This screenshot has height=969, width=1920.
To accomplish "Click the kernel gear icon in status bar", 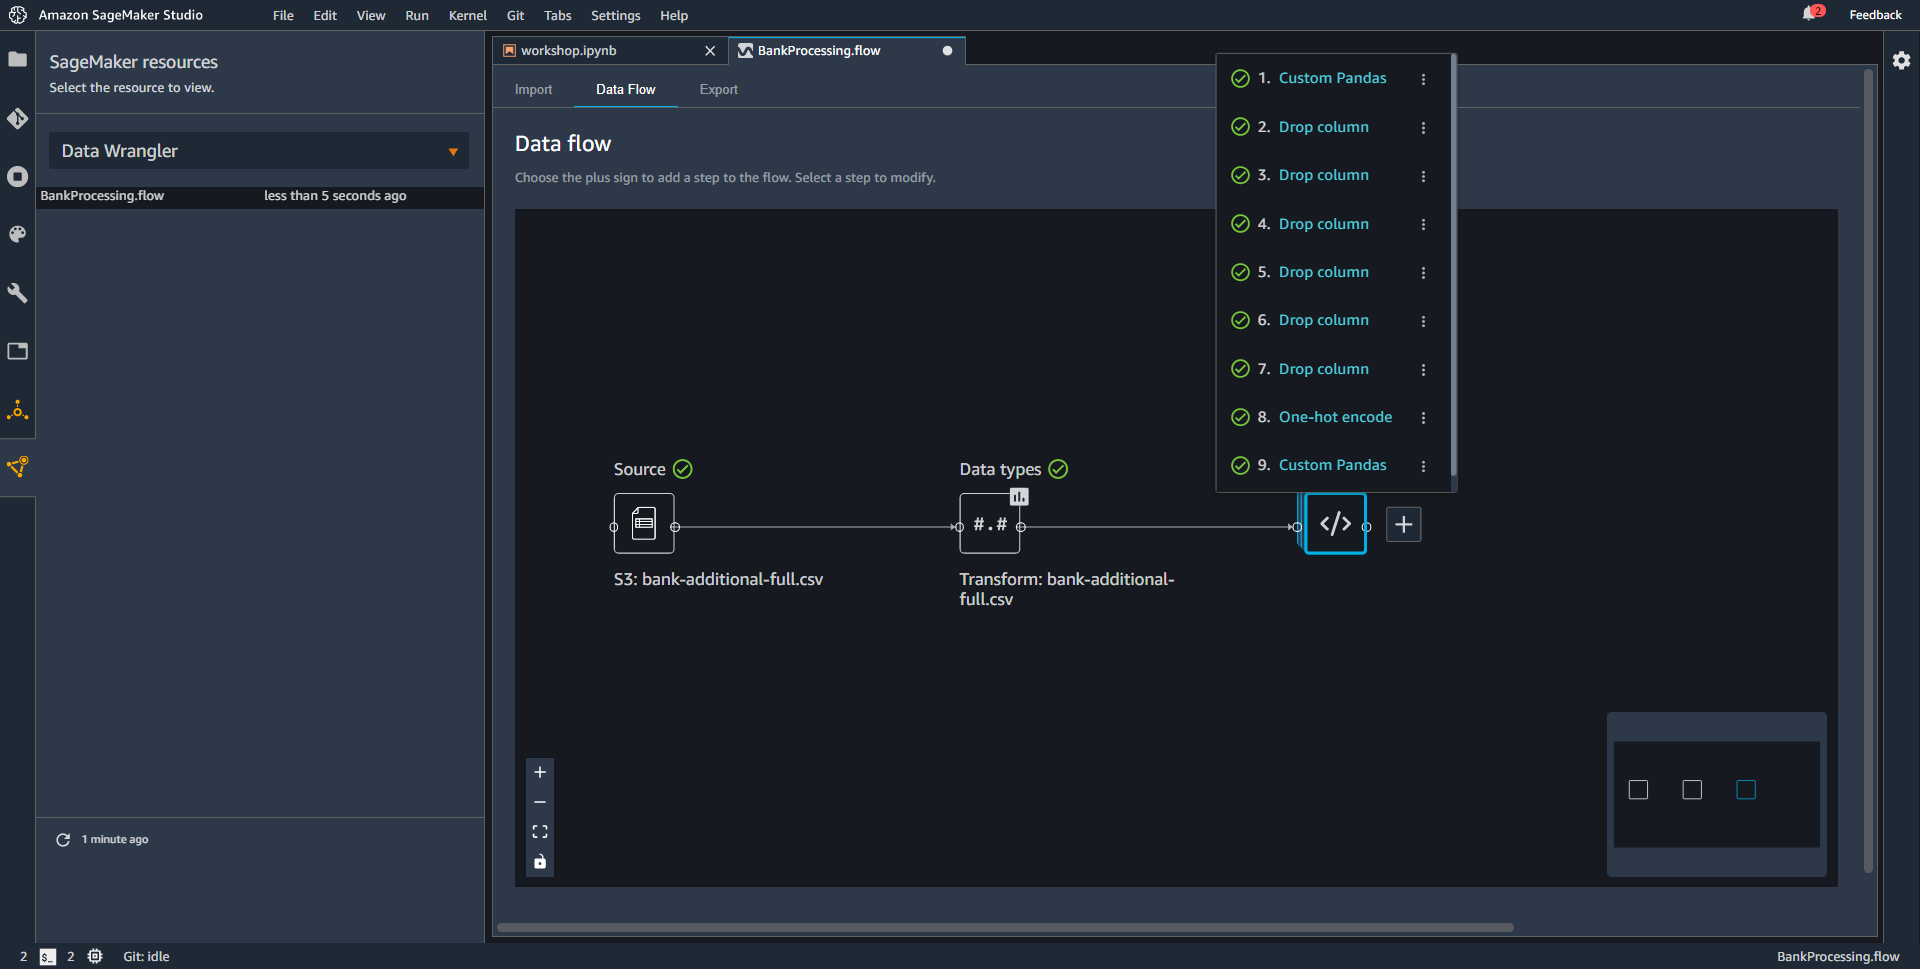I will tap(95, 956).
